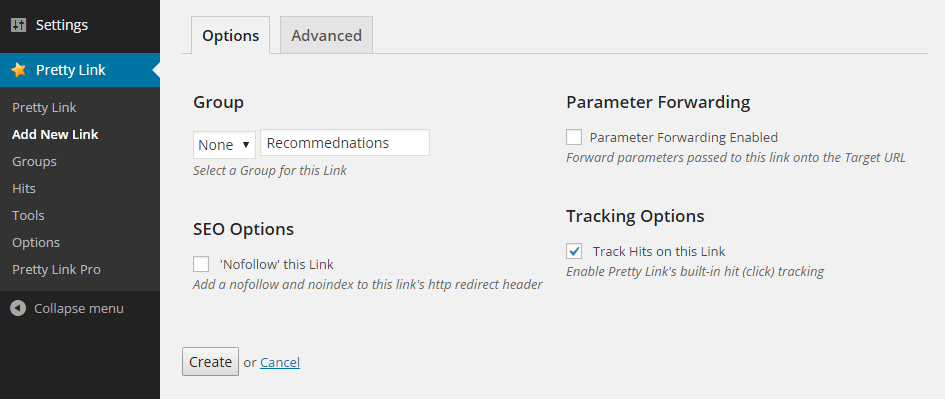Open the Group None dropdown
This screenshot has width=945, height=399.
pos(224,145)
